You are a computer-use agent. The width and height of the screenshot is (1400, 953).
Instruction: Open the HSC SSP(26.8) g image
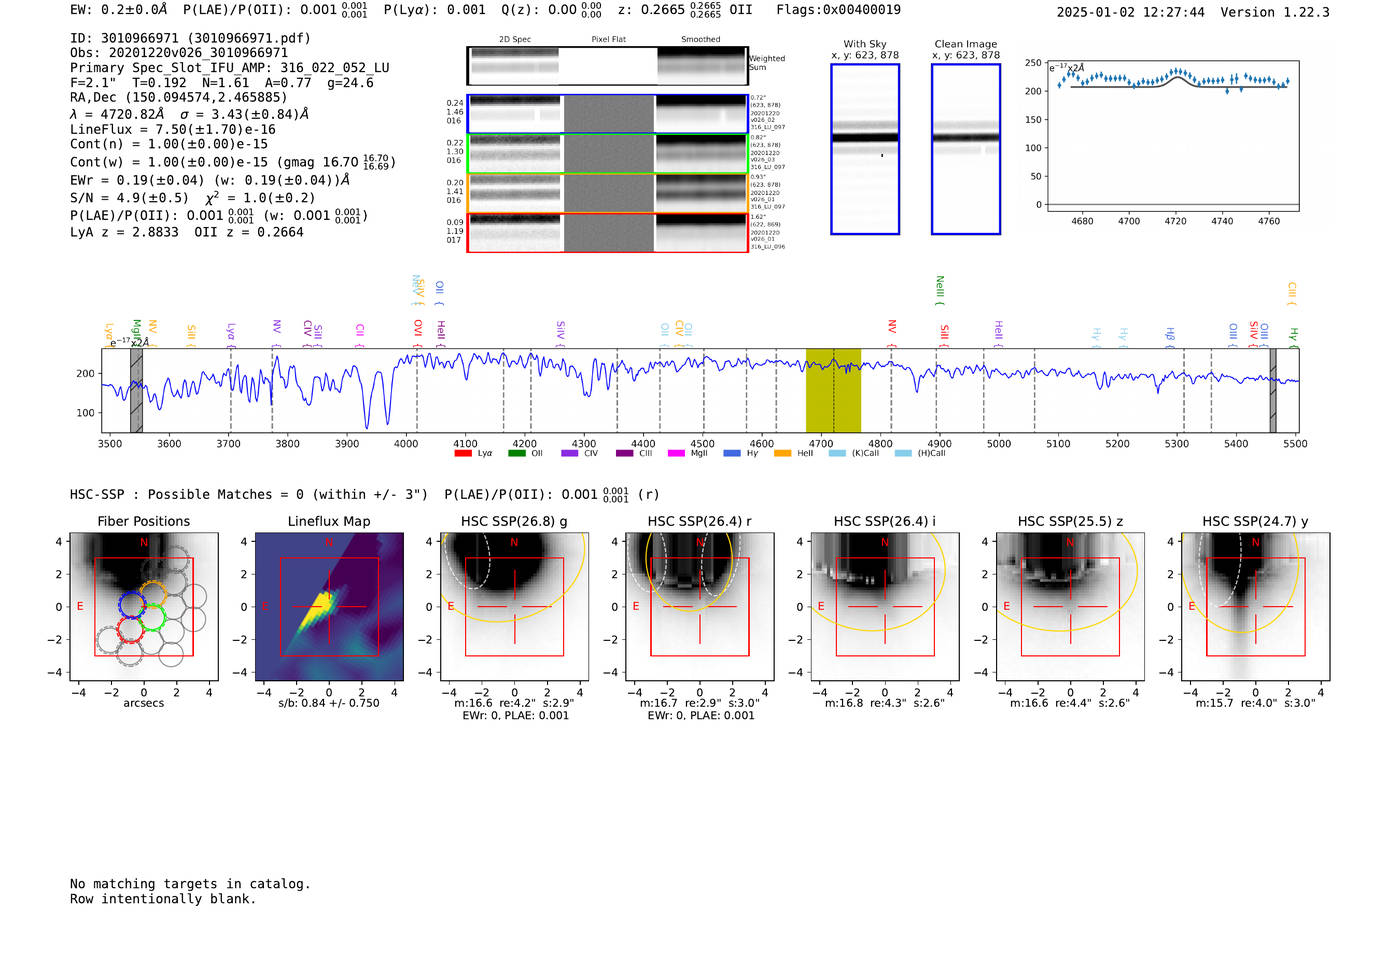515,607
